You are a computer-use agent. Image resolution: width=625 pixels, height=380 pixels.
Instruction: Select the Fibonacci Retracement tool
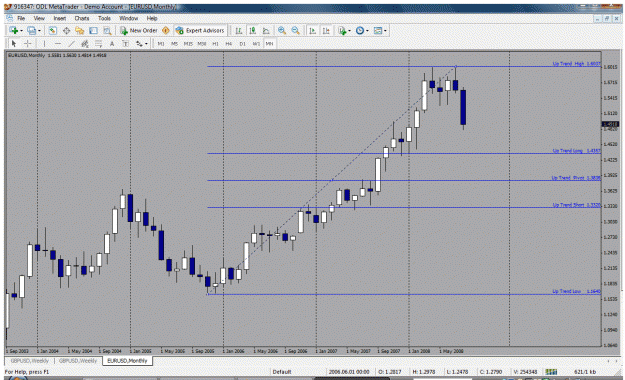click(98, 43)
